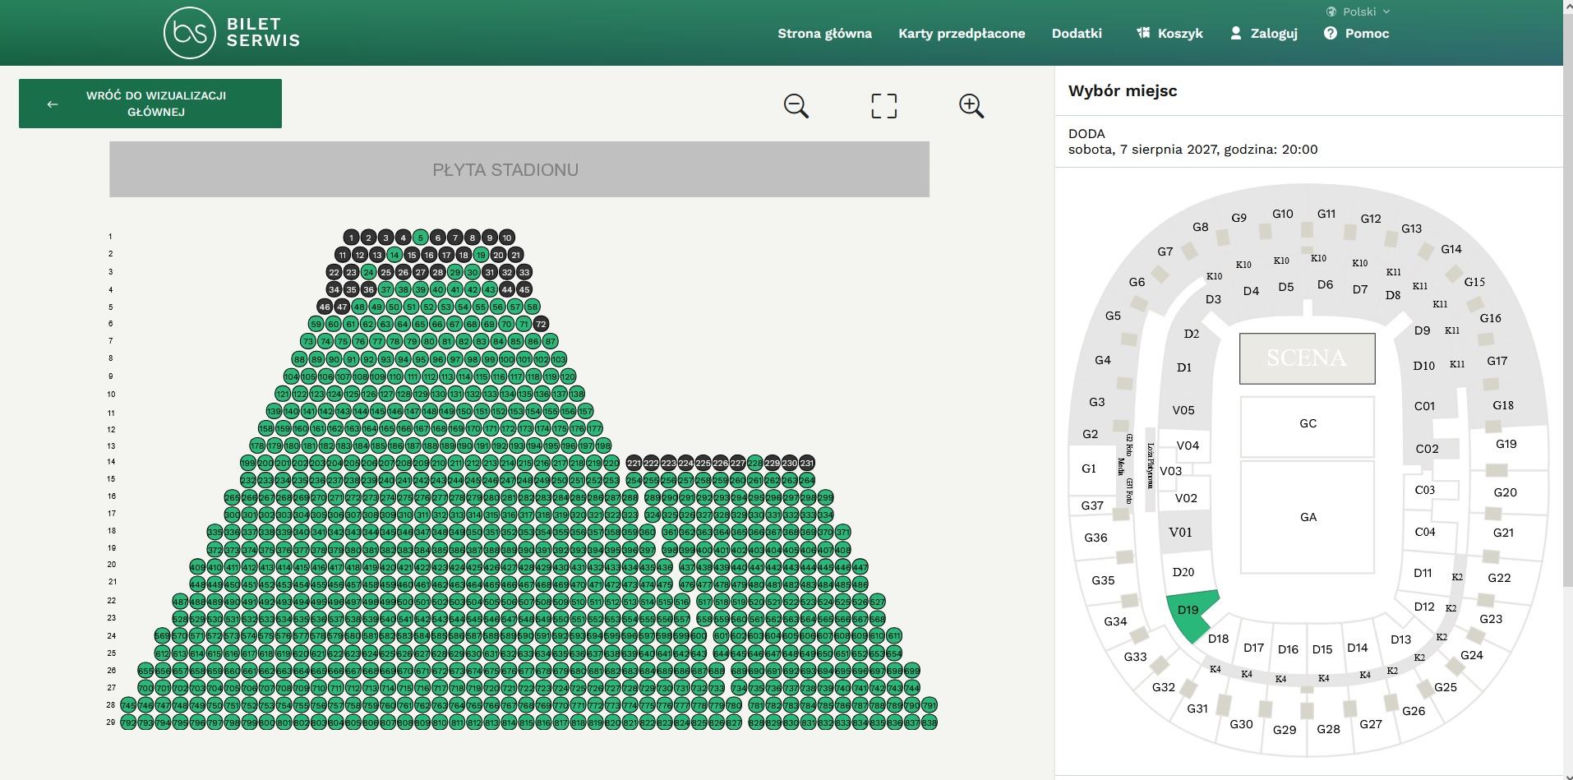The width and height of the screenshot is (1573, 780).
Task: Choose sector G10 on the stadium map
Action: (x=1283, y=214)
